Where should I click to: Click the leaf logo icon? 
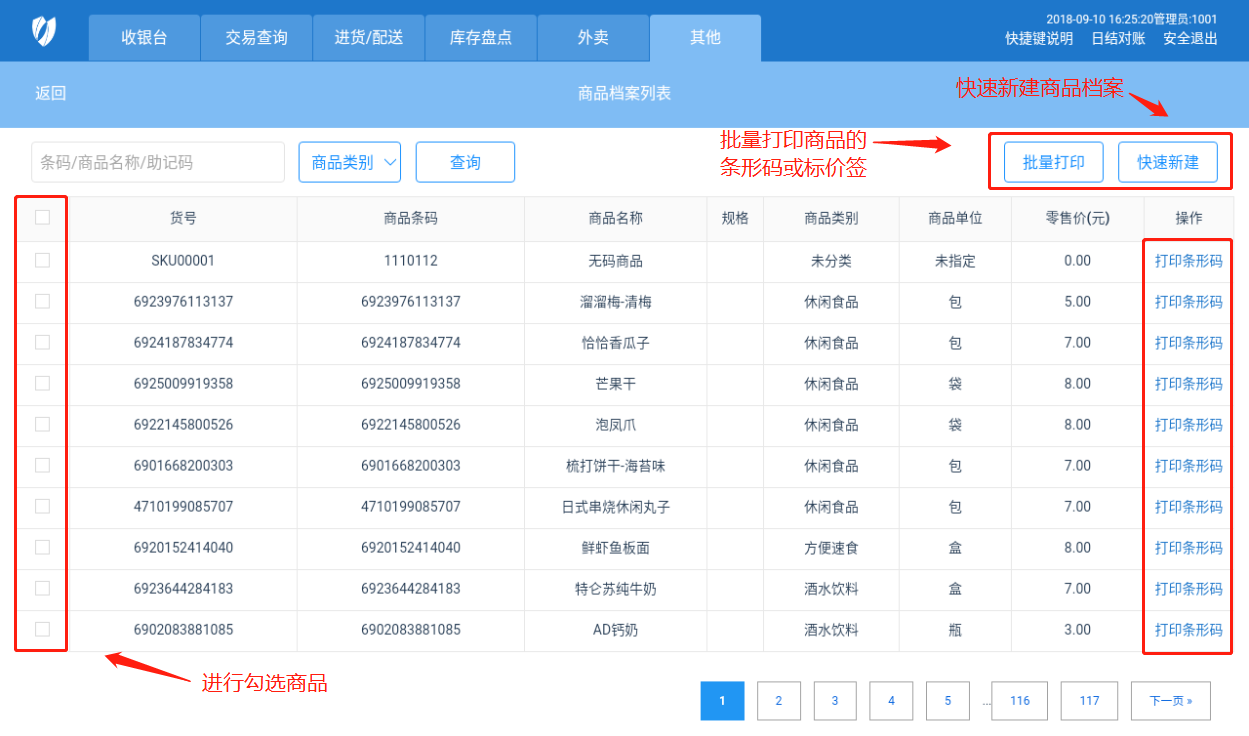coord(44,31)
